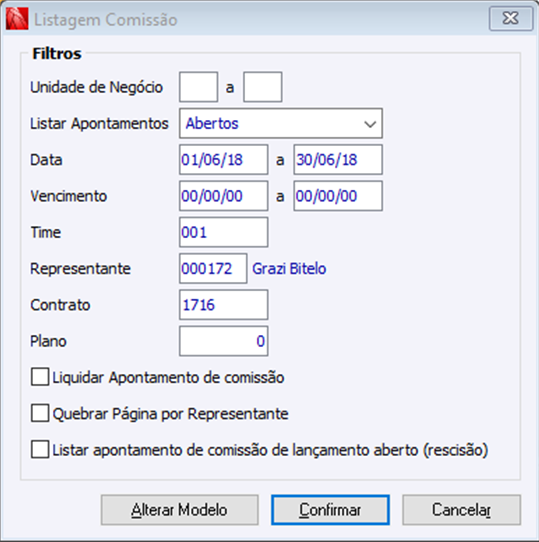Click the second Vencimento date field
This screenshot has height=542, width=539.
[338, 196]
